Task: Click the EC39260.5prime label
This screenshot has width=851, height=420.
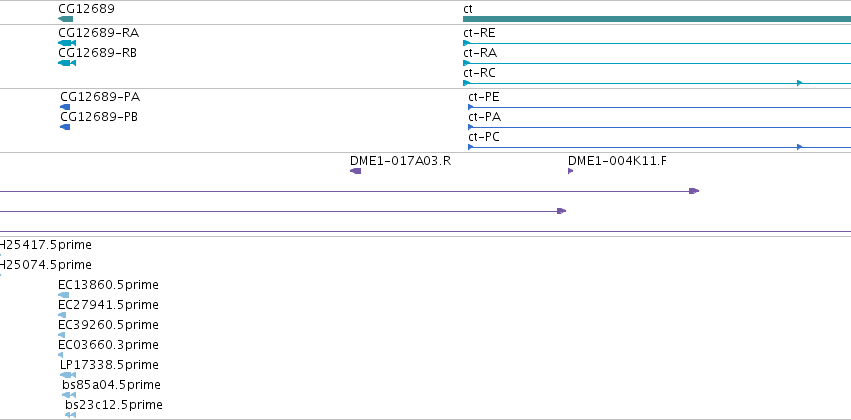Action: click(x=109, y=325)
